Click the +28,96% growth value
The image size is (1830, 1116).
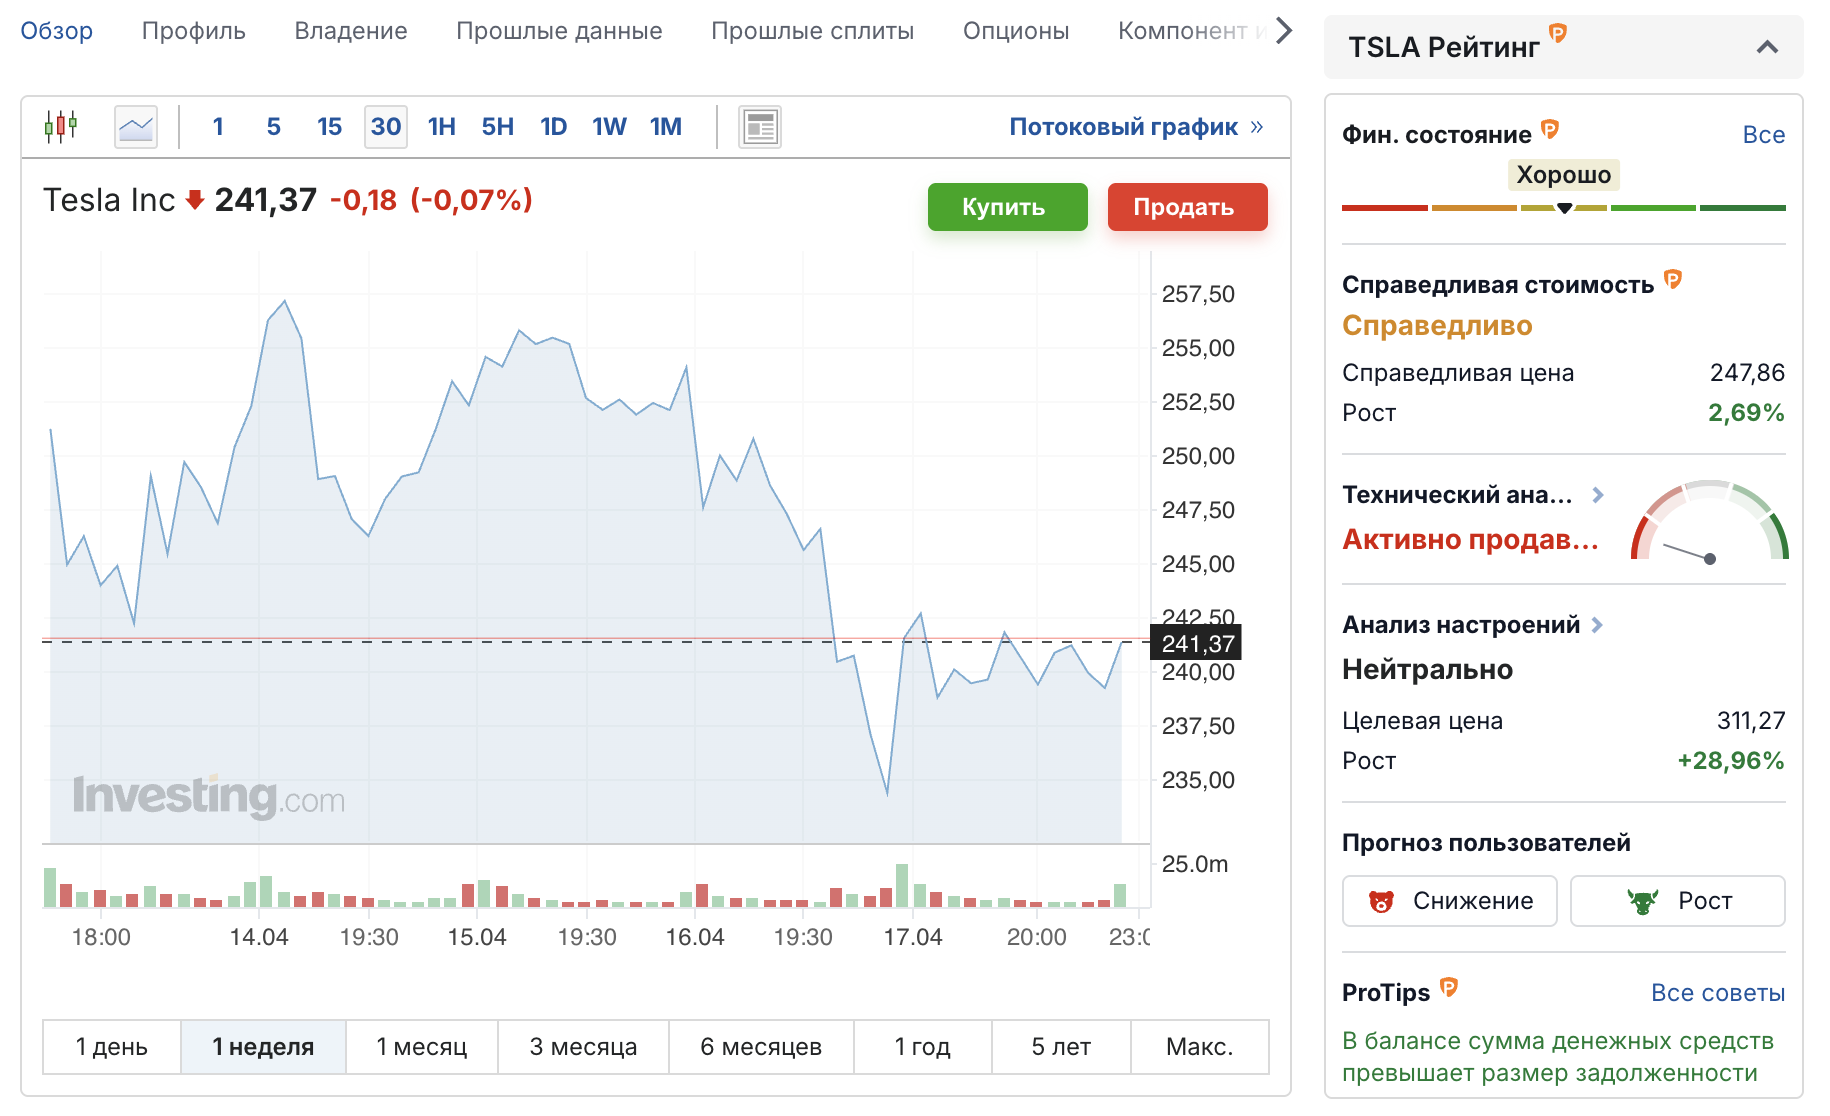click(1731, 761)
